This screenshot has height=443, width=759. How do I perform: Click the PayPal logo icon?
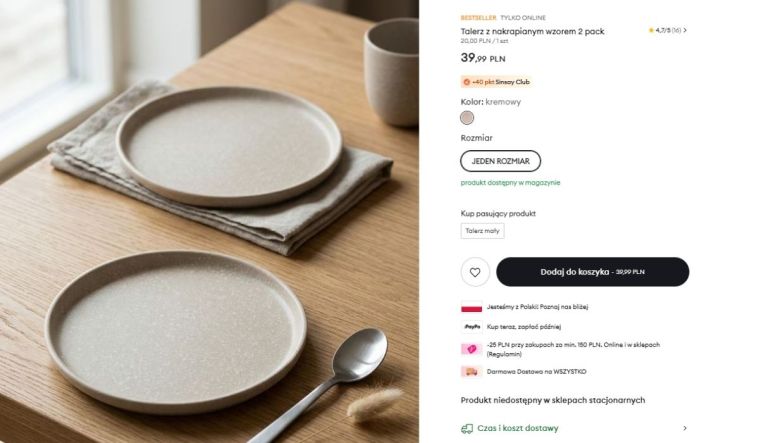tap(471, 327)
